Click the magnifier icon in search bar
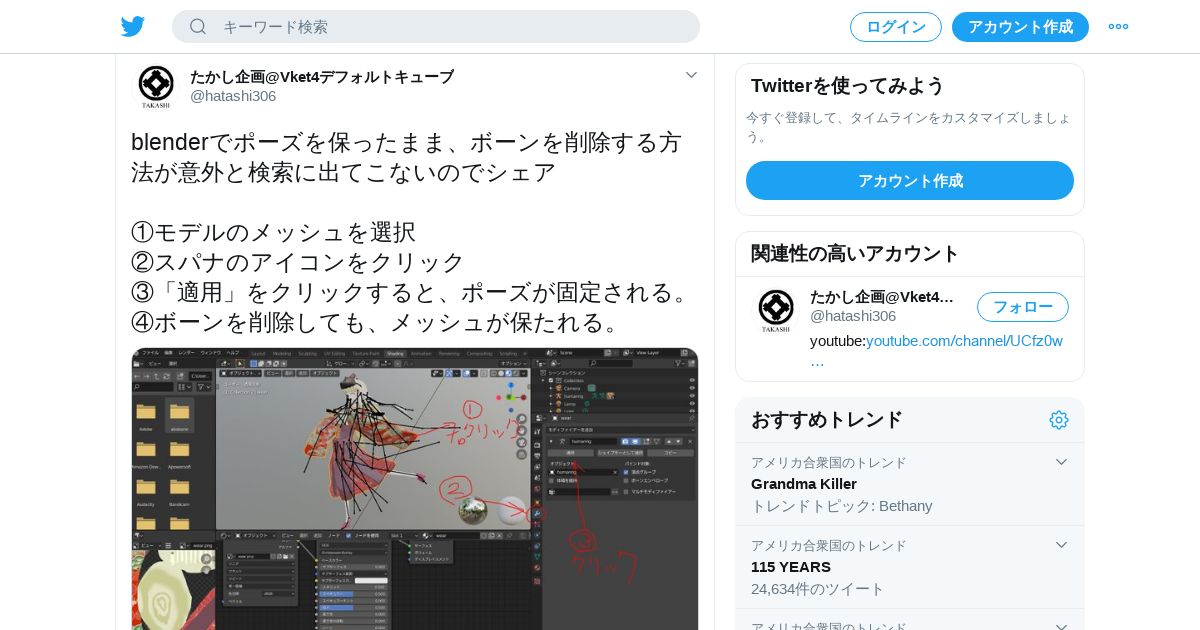1200x630 pixels. (198, 27)
